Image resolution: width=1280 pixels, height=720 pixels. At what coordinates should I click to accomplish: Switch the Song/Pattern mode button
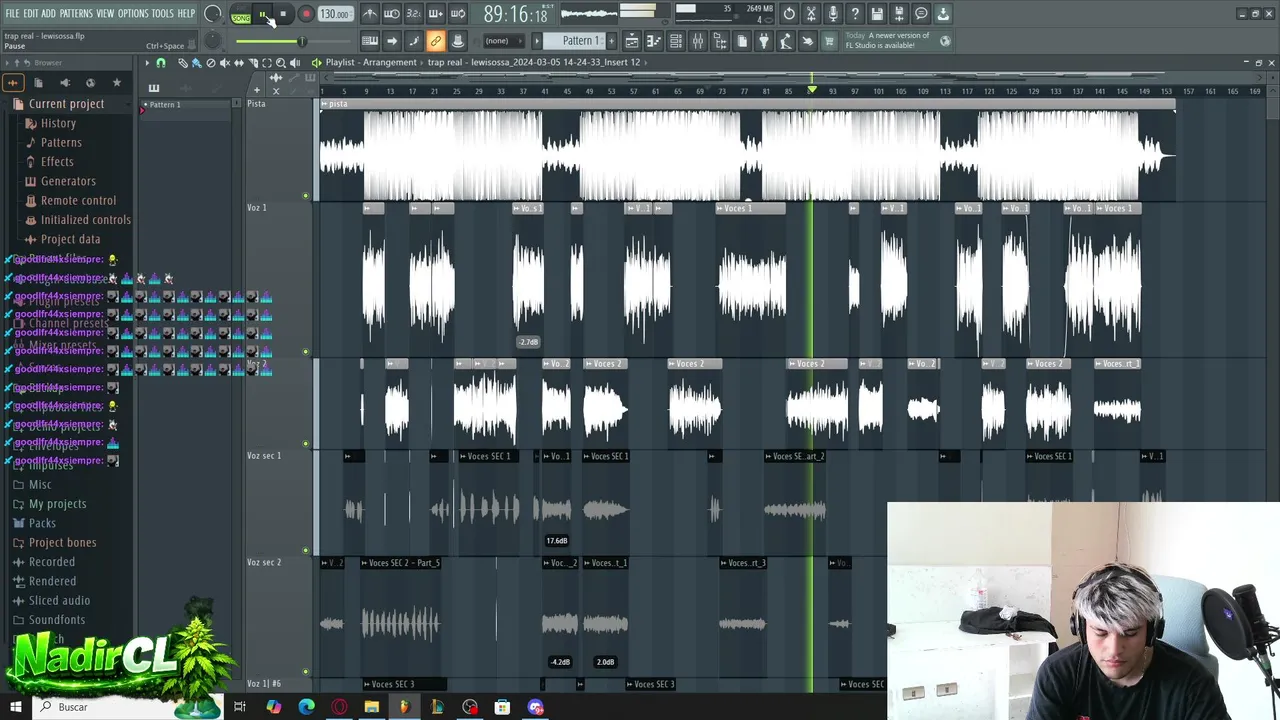[241, 15]
